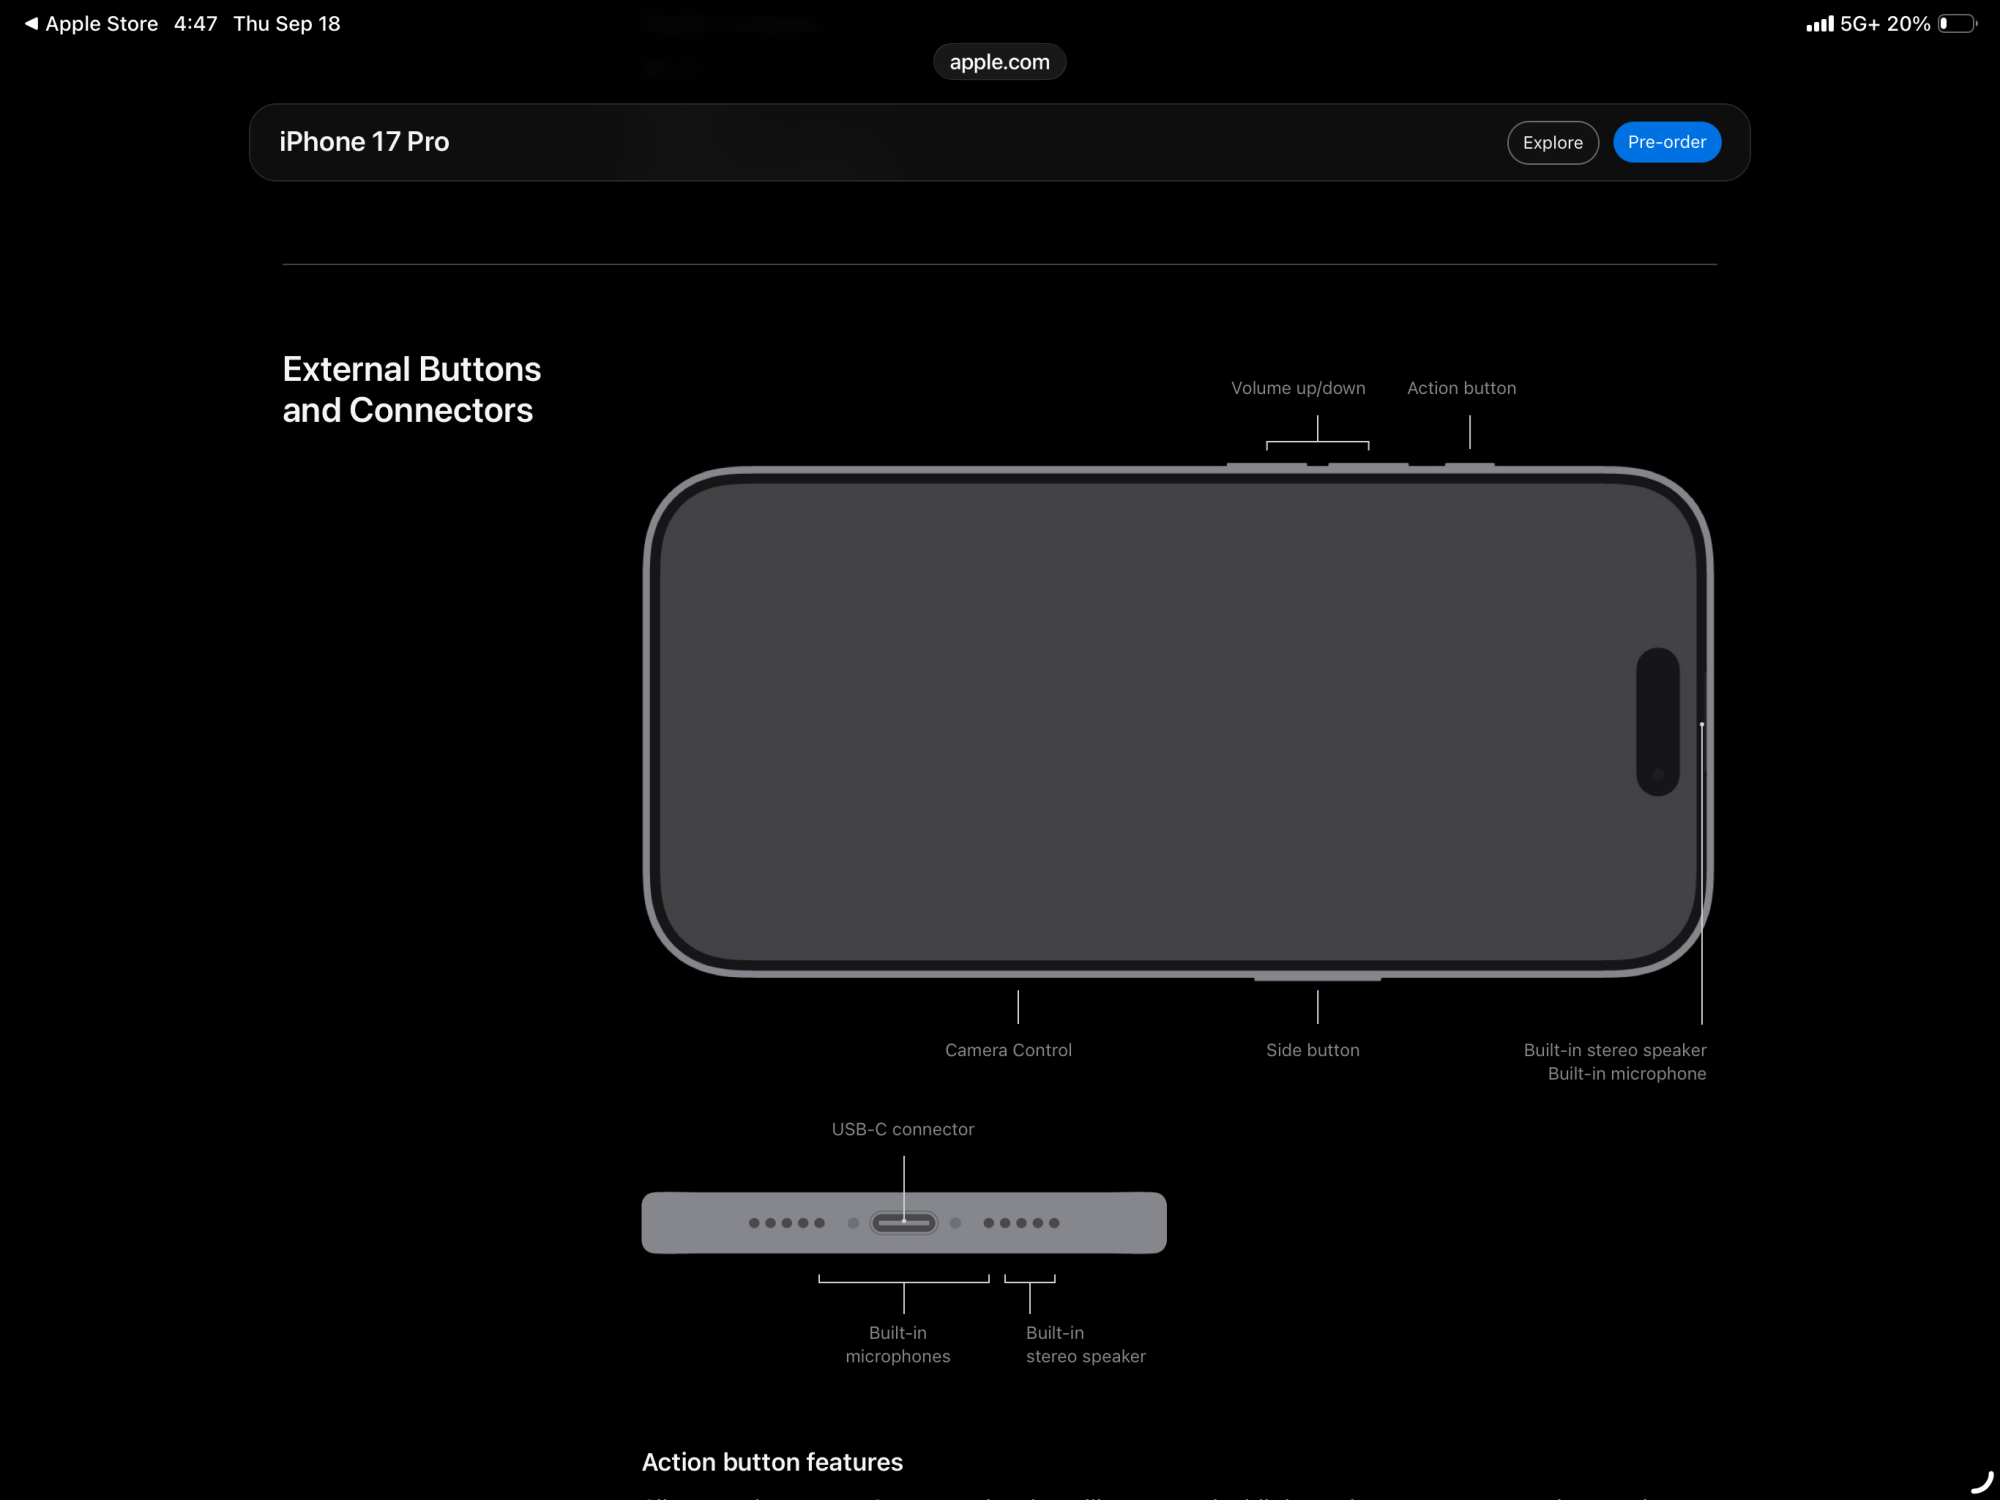The image size is (2000, 1500).
Task: Tap the back arrow to Apple Store
Action: [x=31, y=24]
